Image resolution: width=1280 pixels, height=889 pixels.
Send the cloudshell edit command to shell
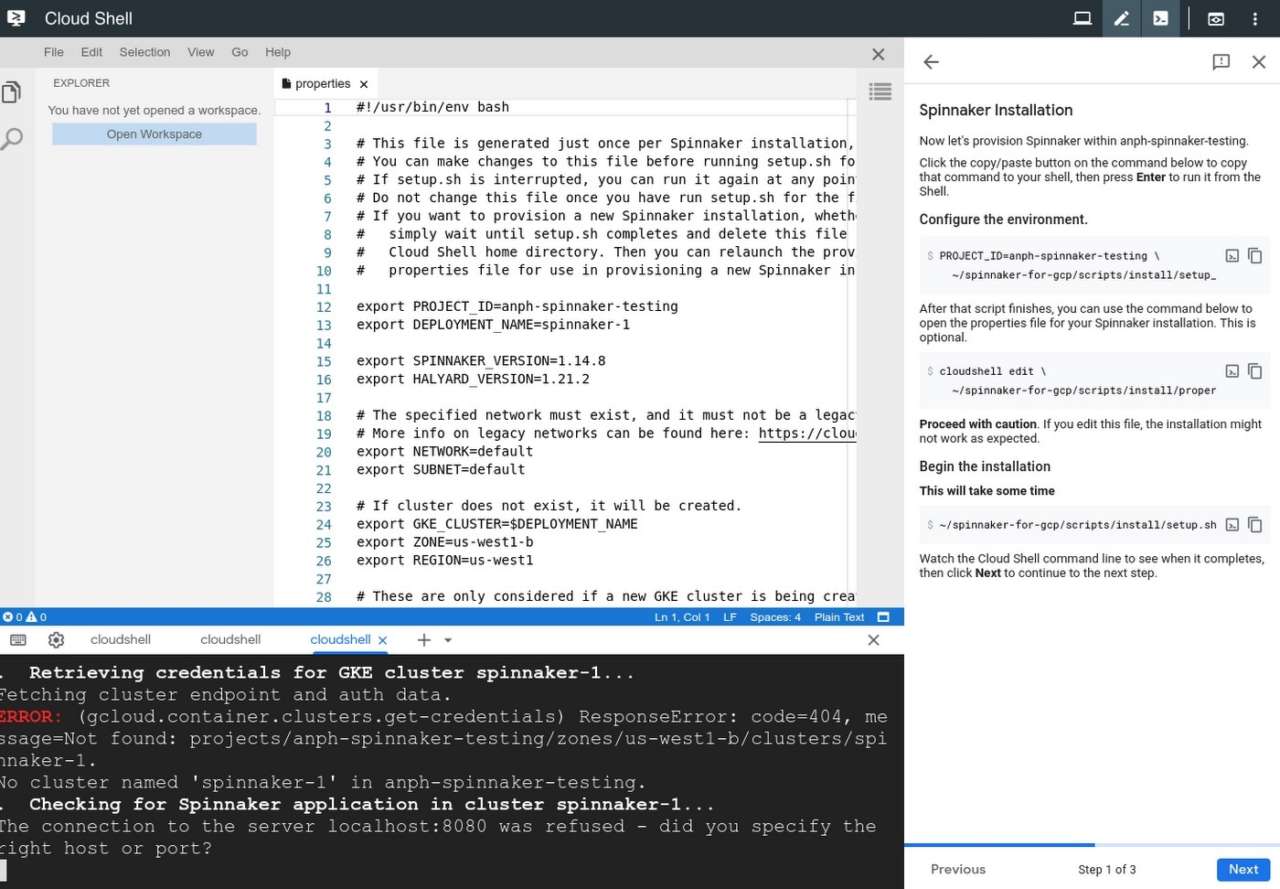pyautogui.click(x=1232, y=371)
